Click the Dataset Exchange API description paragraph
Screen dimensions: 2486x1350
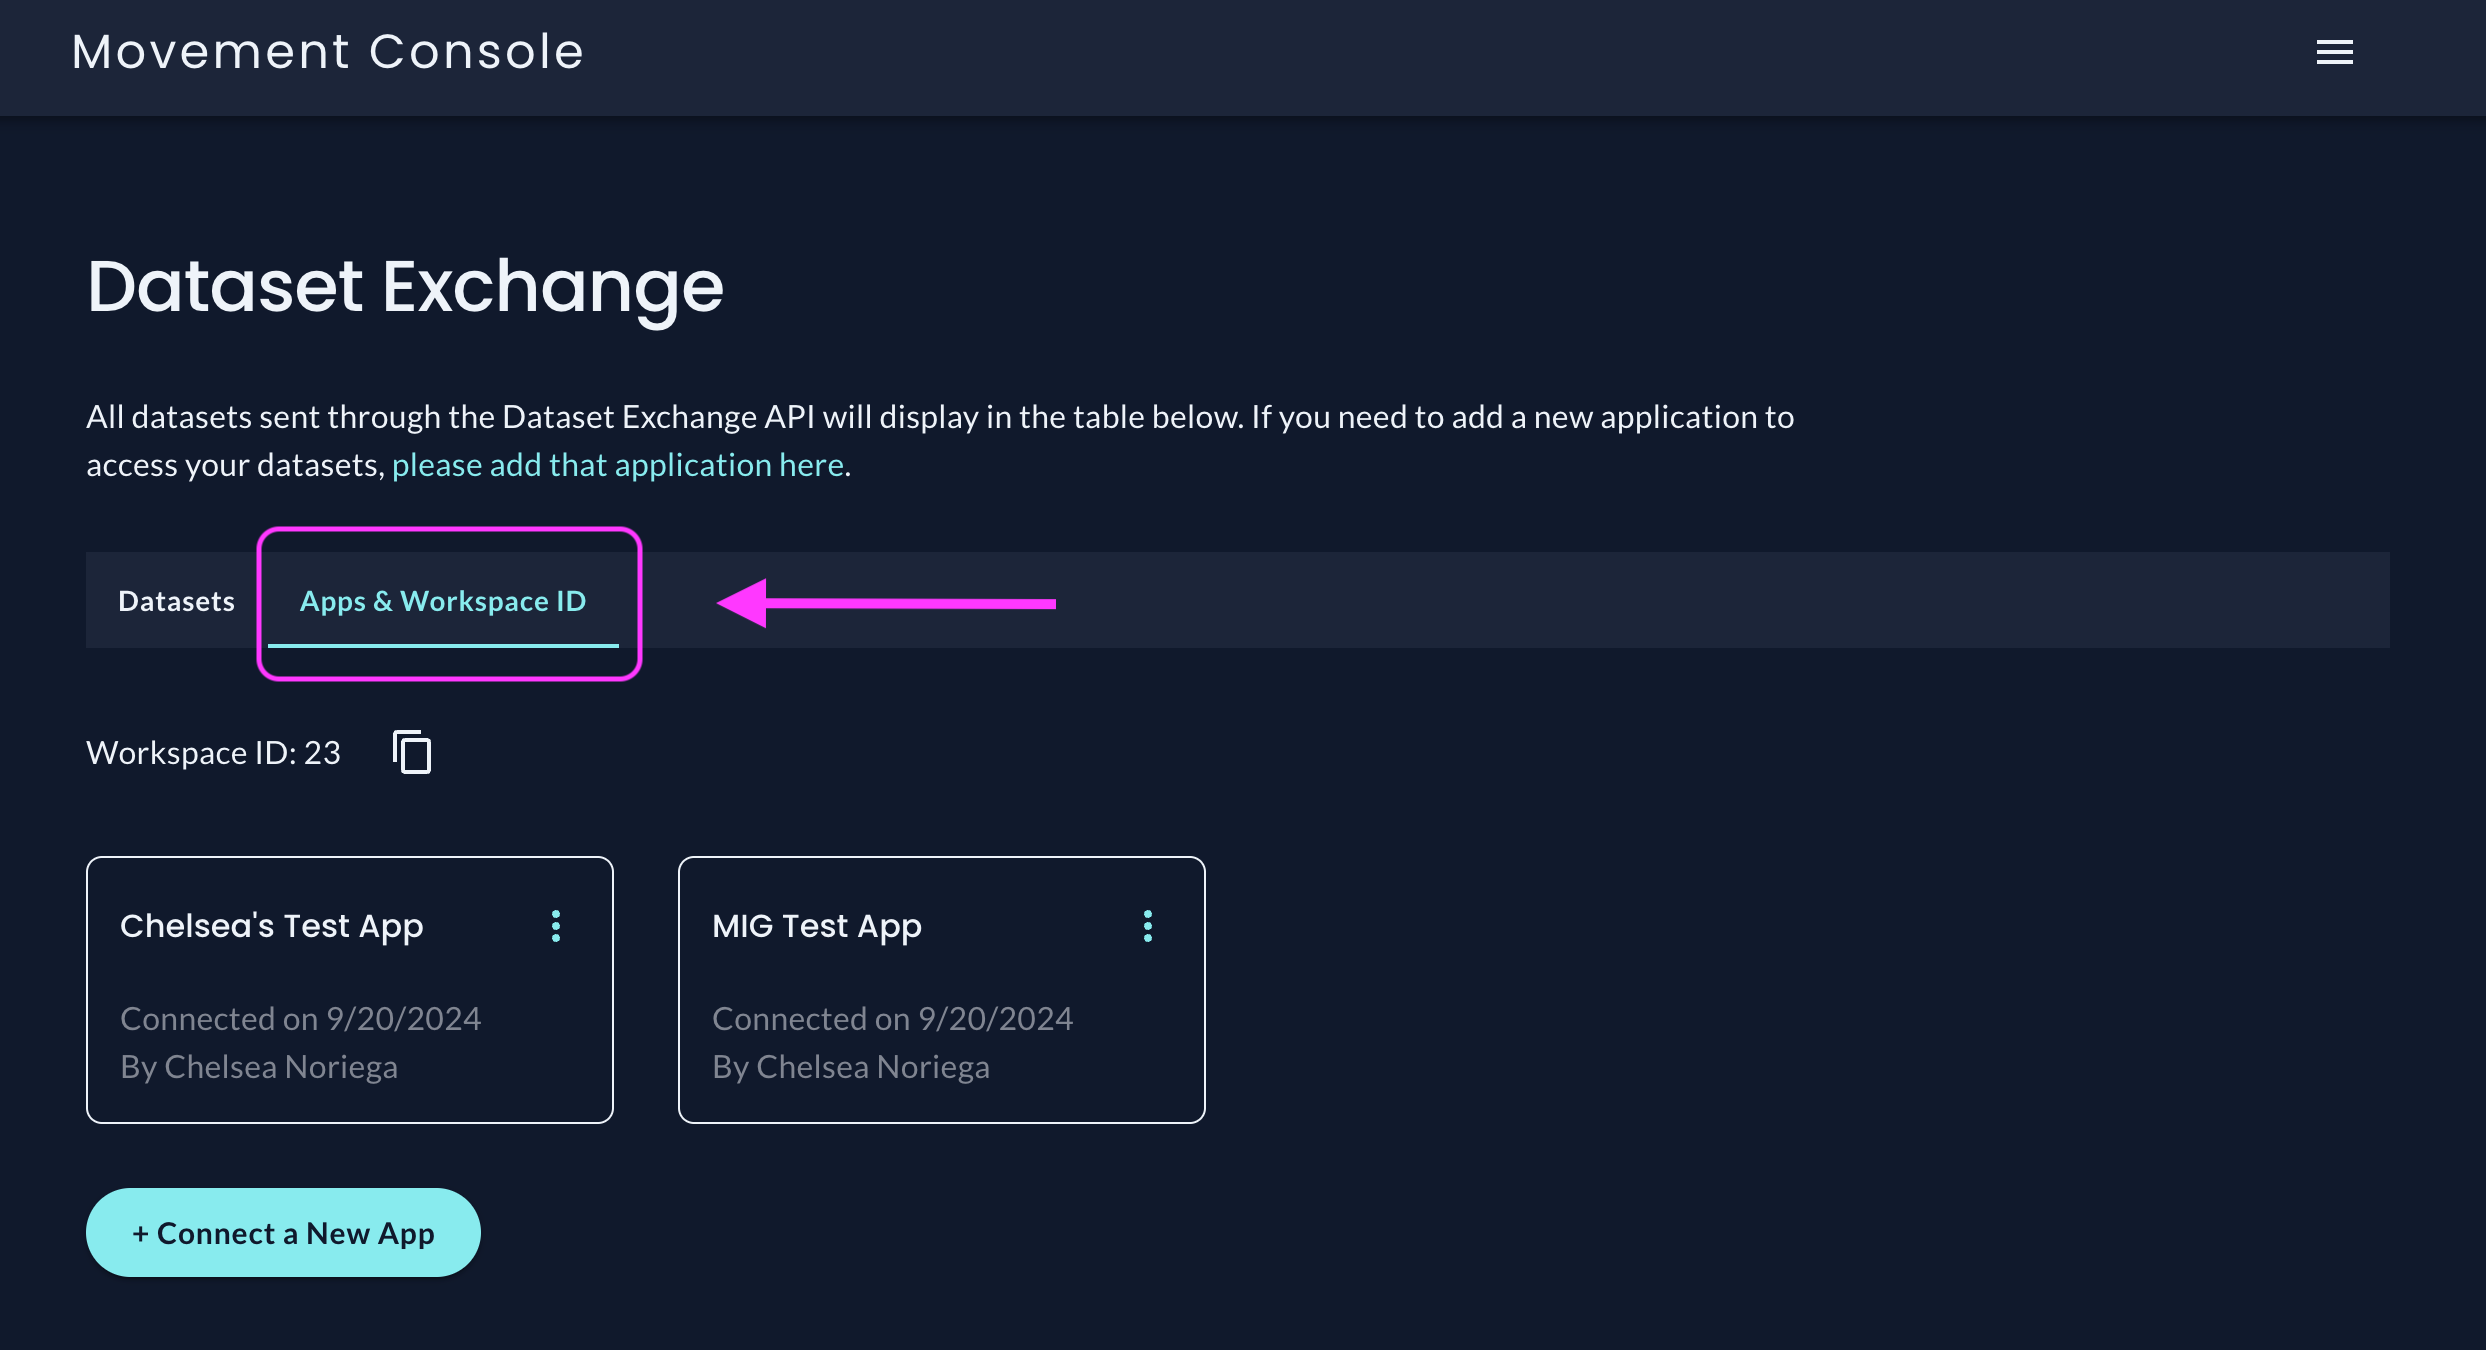tap(940, 441)
